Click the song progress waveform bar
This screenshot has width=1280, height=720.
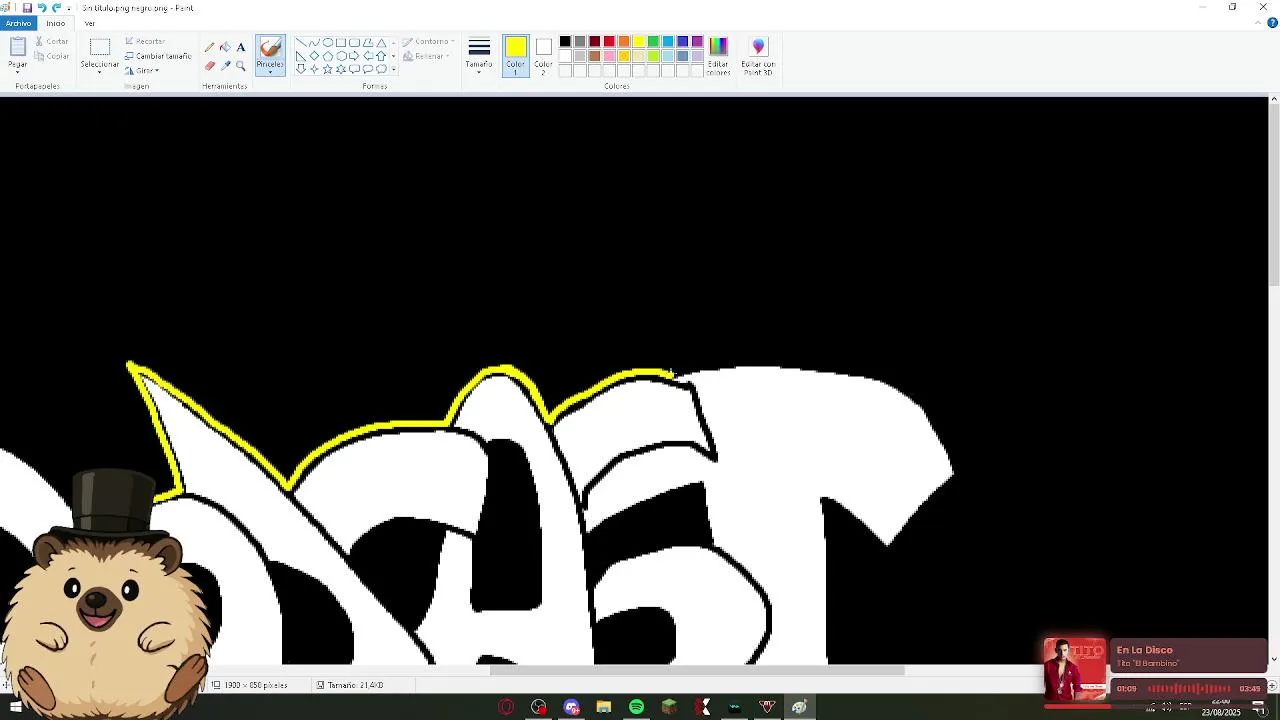pyautogui.click(x=1189, y=688)
